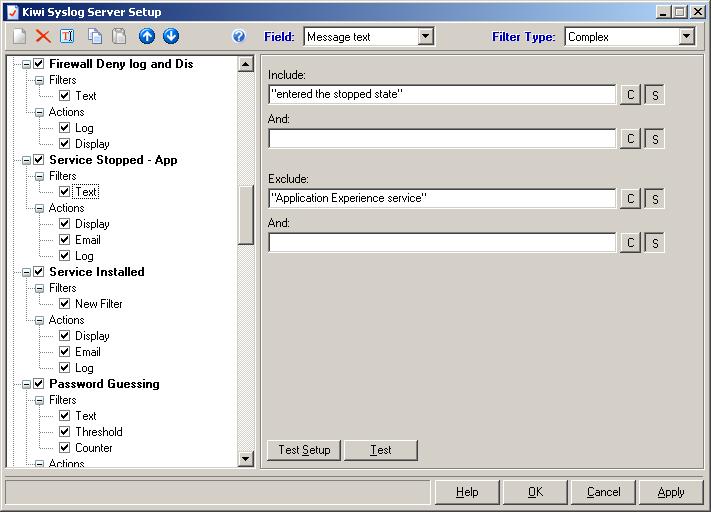Select Text filter under Service Stopped - App
The height and width of the screenshot is (512, 711).
pyautogui.click(x=86, y=192)
